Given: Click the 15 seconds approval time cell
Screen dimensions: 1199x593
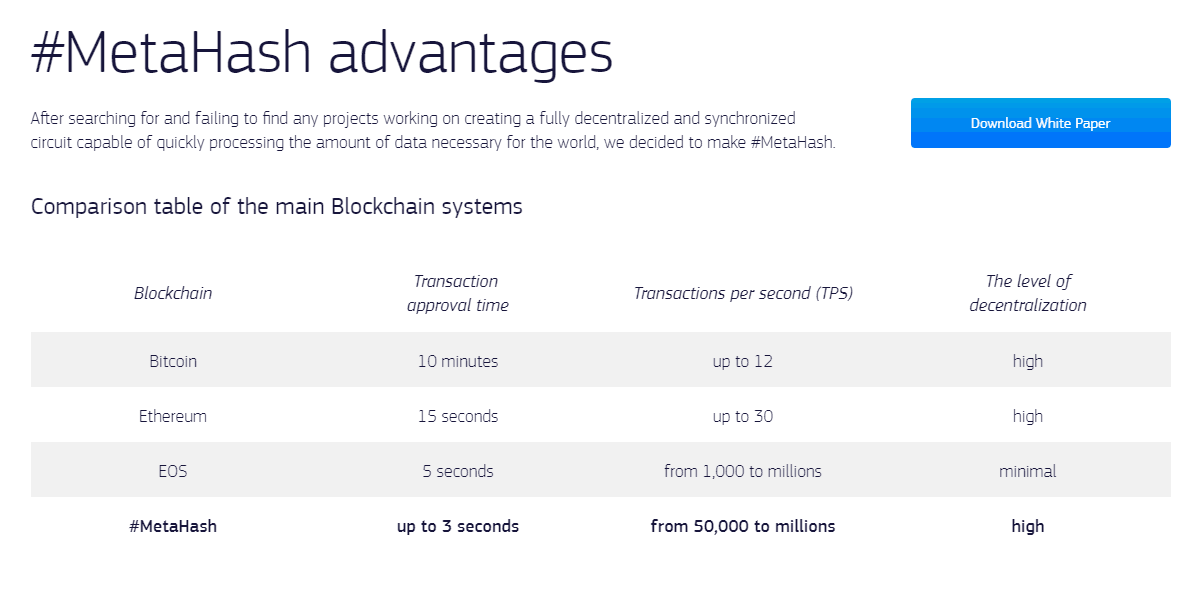Looking at the screenshot, I should (x=457, y=416).
